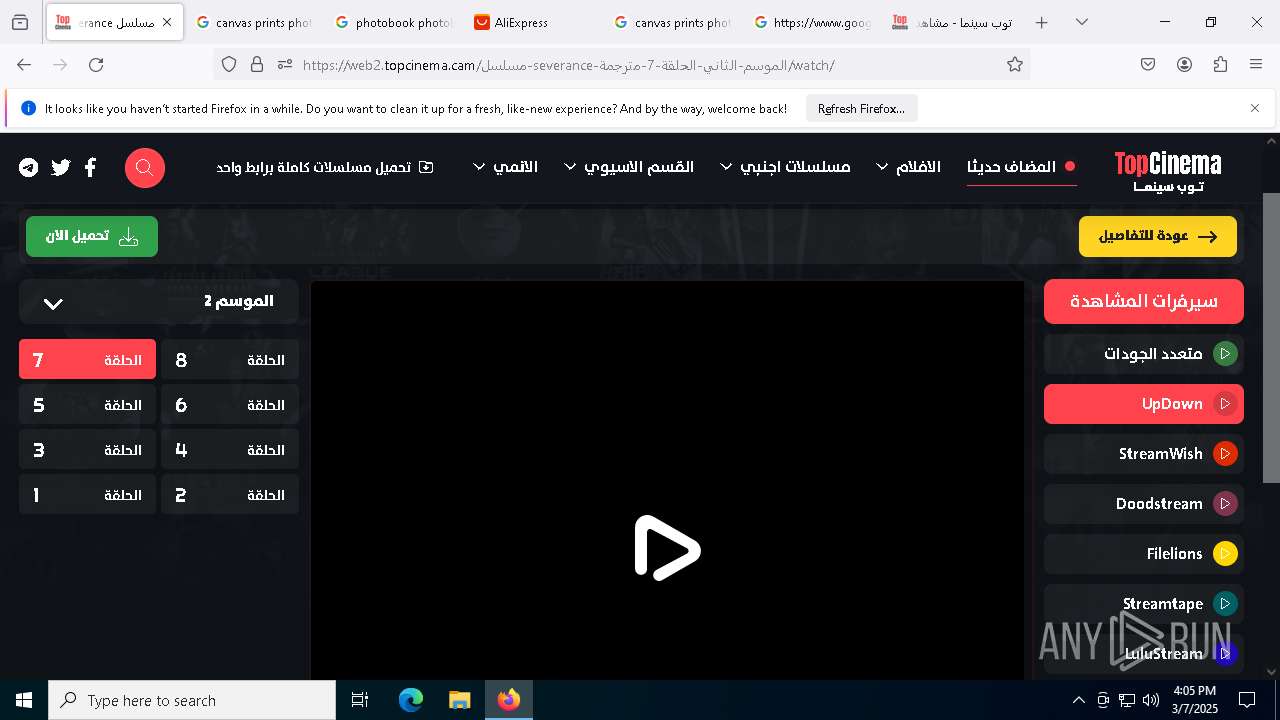Image resolution: width=1280 pixels, height=720 pixels.
Task: Open the Save to Pocket icon
Action: coord(1148,65)
